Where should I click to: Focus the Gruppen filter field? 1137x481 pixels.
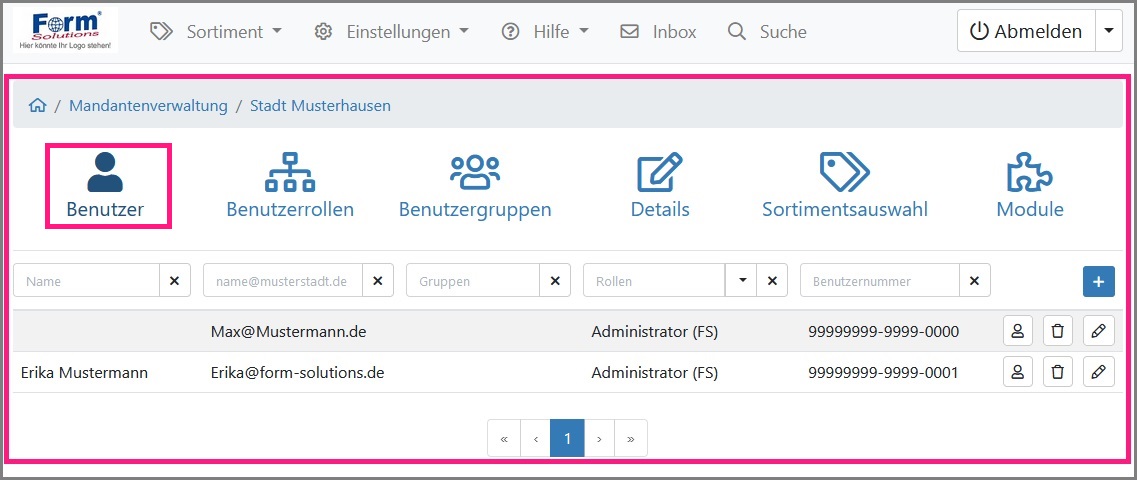pyautogui.click(x=474, y=281)
